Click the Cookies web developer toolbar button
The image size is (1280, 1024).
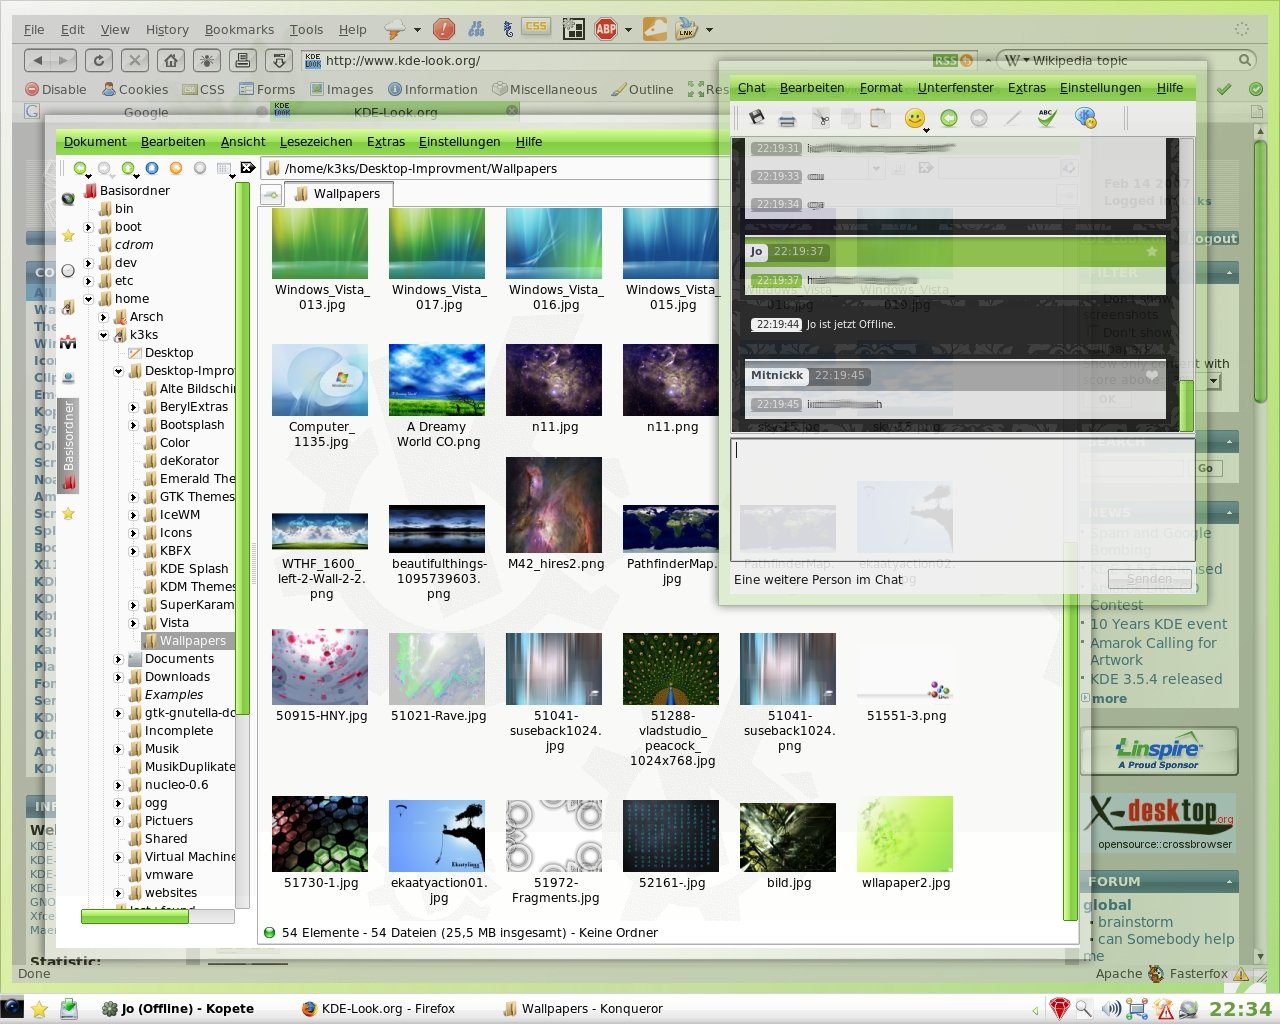click(135, 89)
